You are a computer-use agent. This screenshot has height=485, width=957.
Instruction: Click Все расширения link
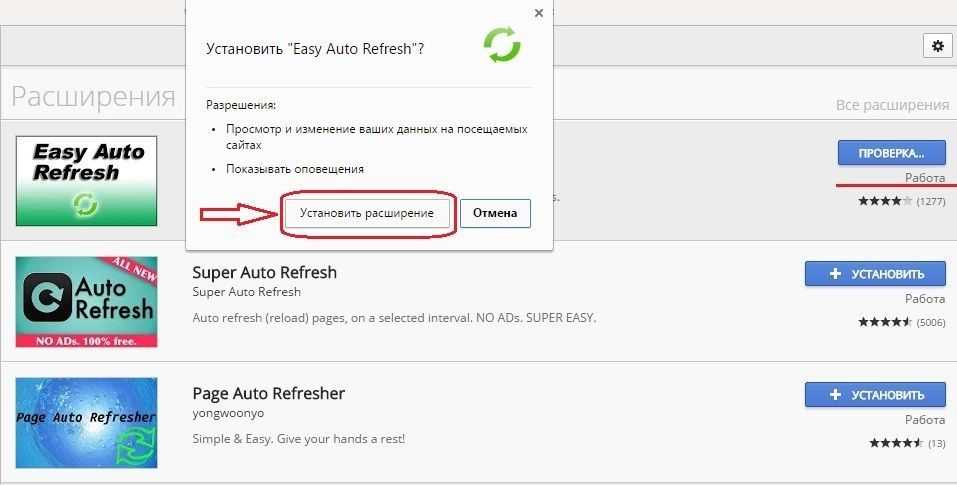(x=892, y=105)
